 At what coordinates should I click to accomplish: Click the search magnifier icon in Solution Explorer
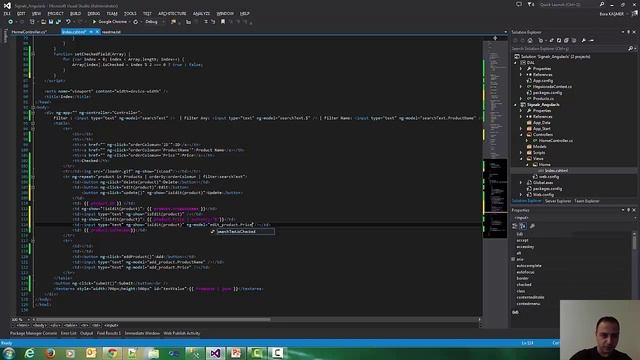pos(631,49)
